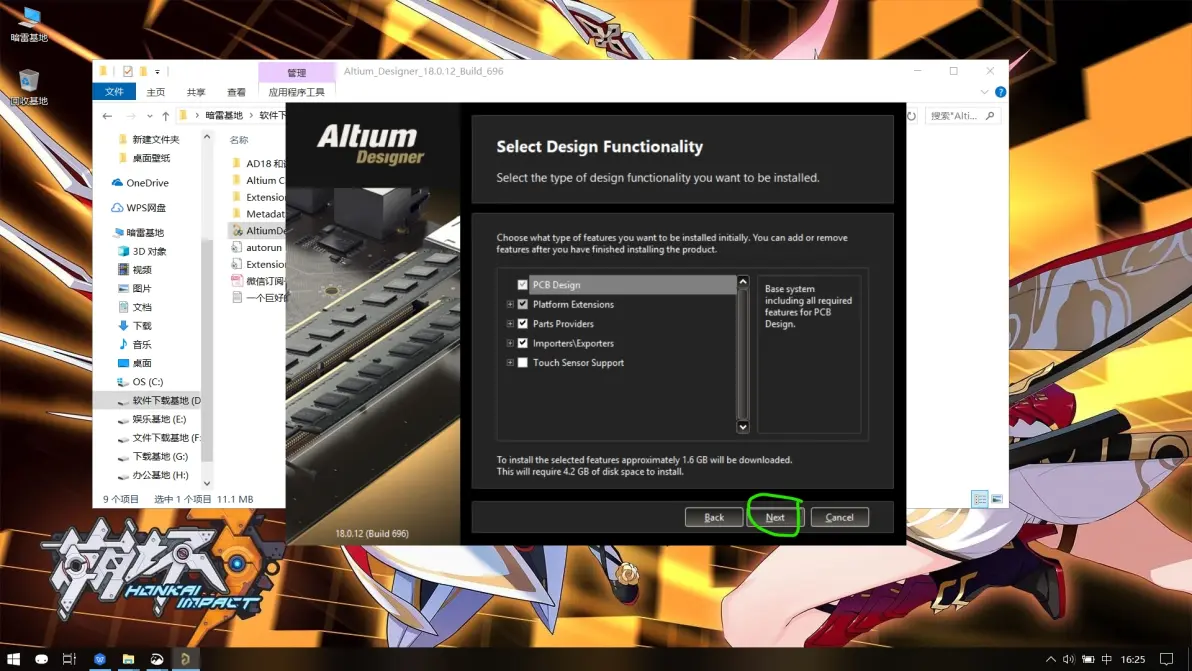Expand the Importers\Exporters tree node
1192x671 pixels.
tap(510, 343)
